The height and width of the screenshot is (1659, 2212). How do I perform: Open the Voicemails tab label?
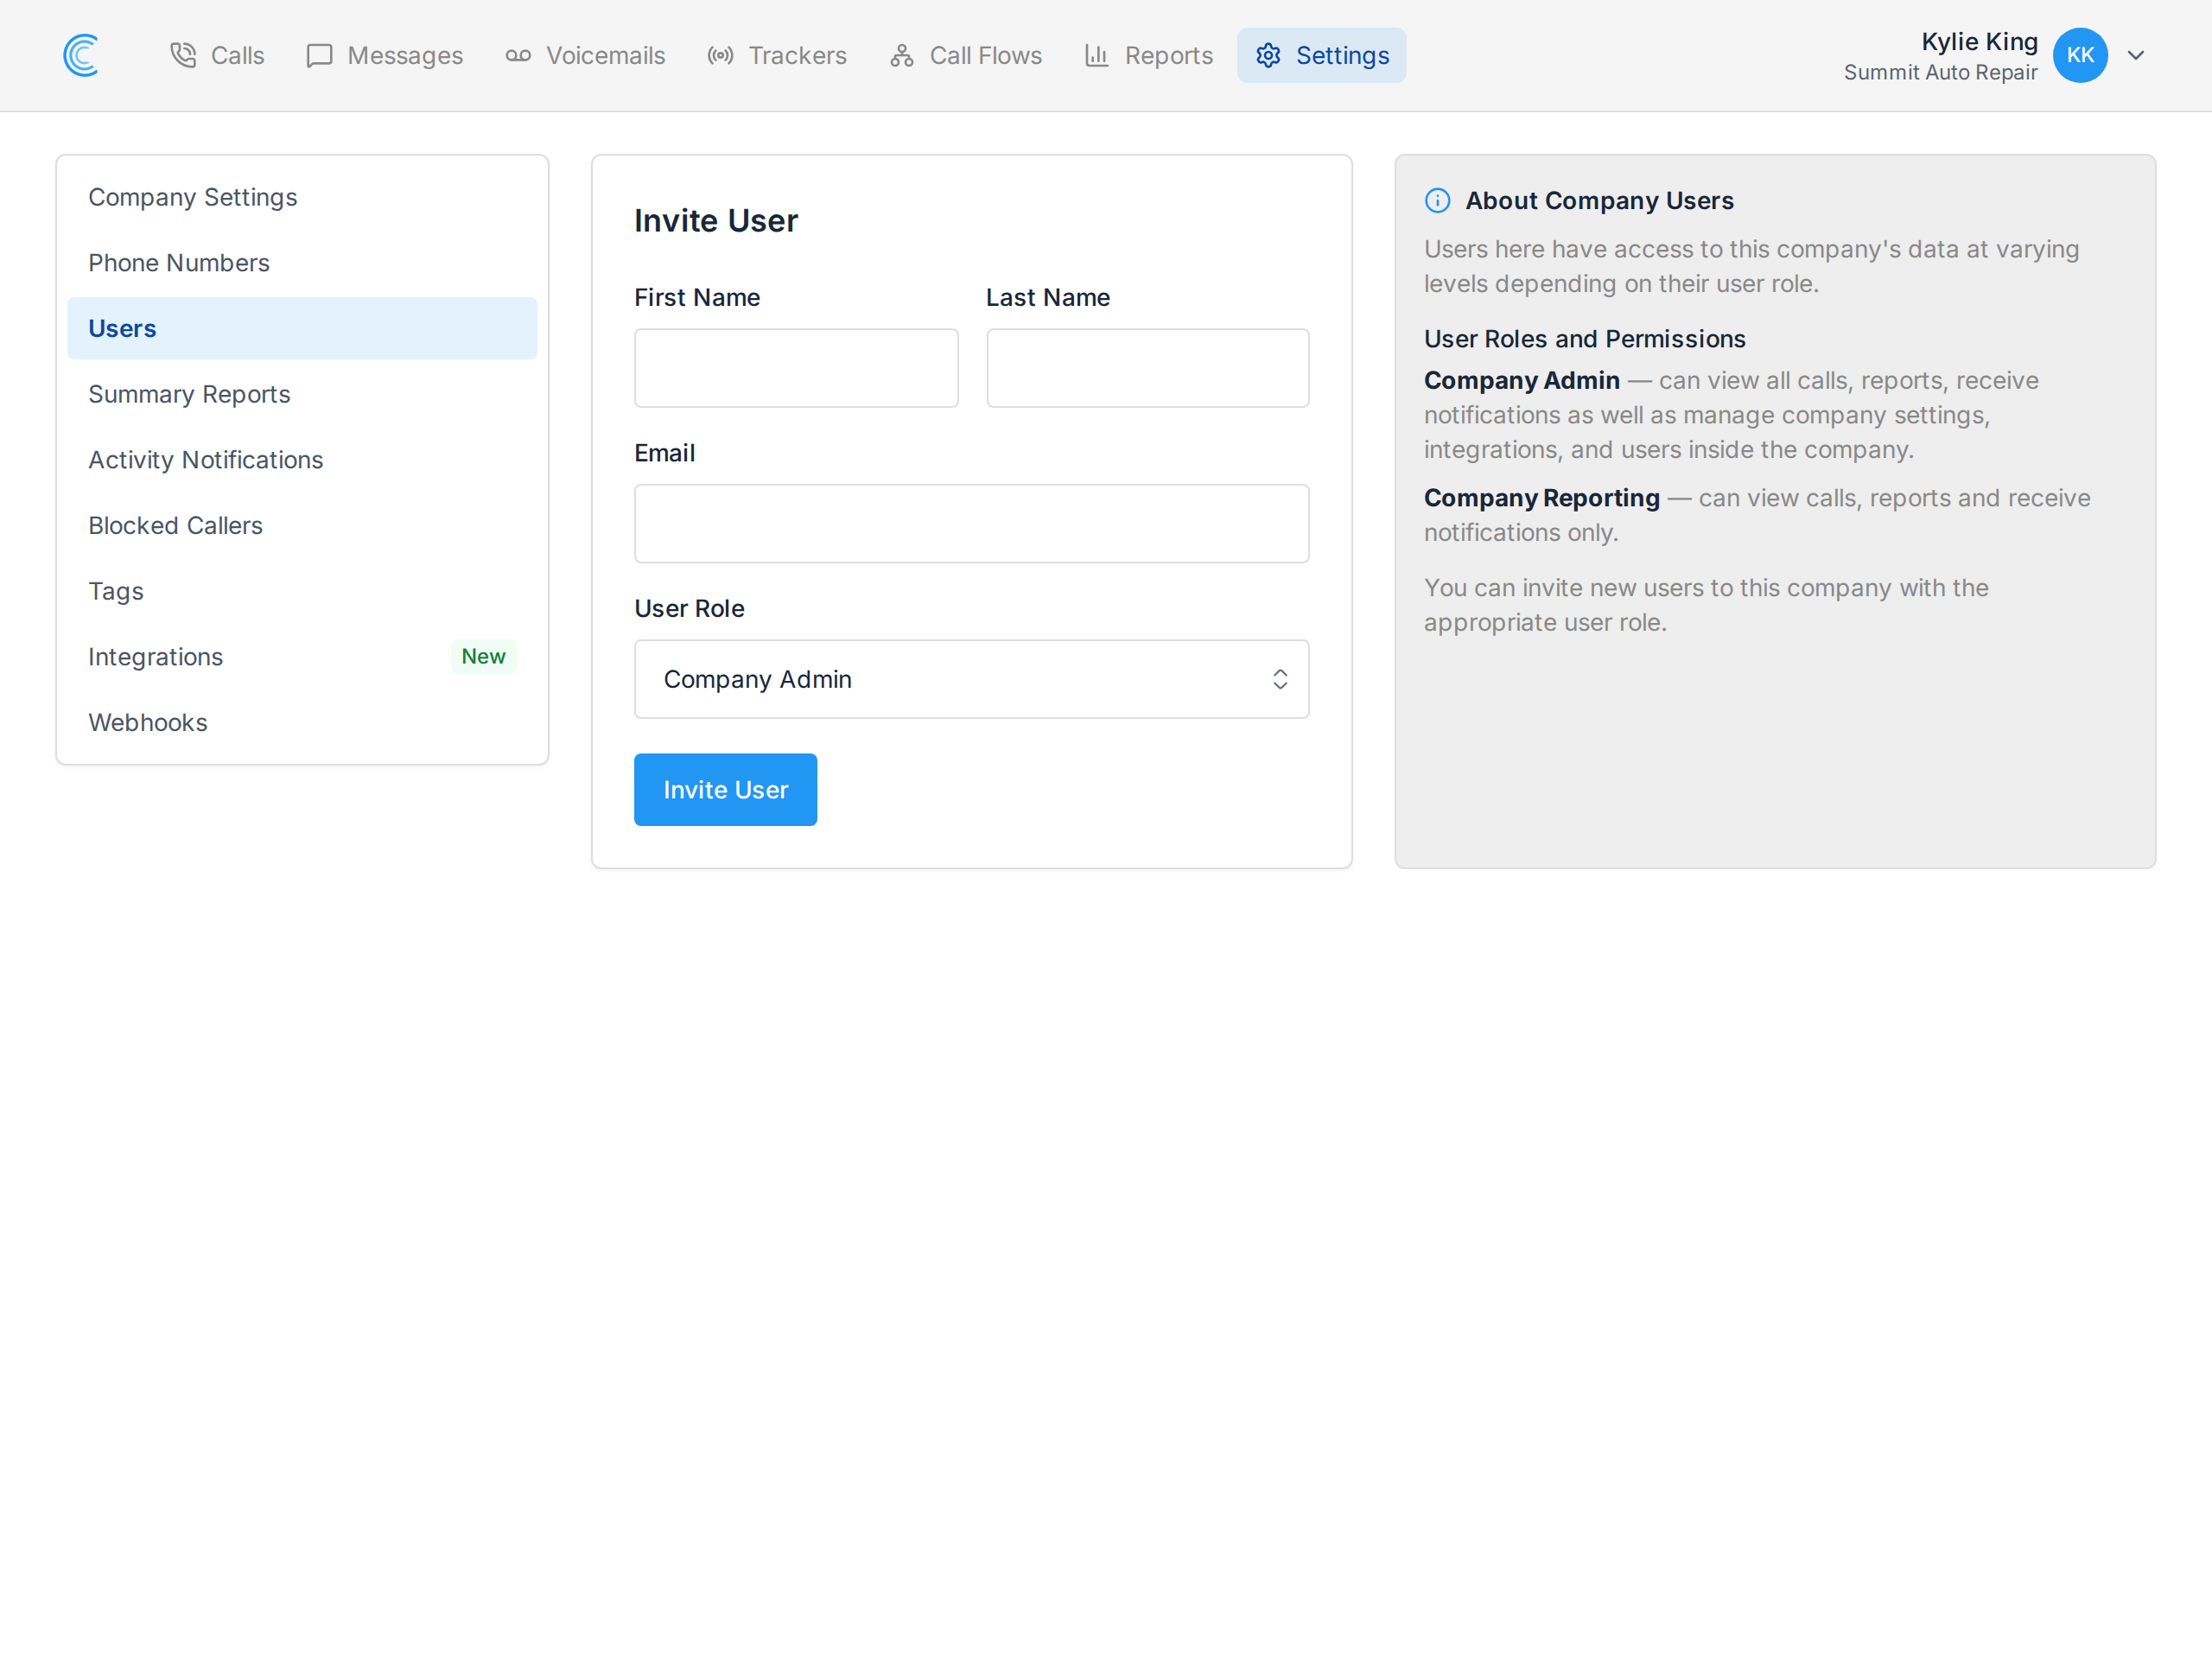coord(605,55)
